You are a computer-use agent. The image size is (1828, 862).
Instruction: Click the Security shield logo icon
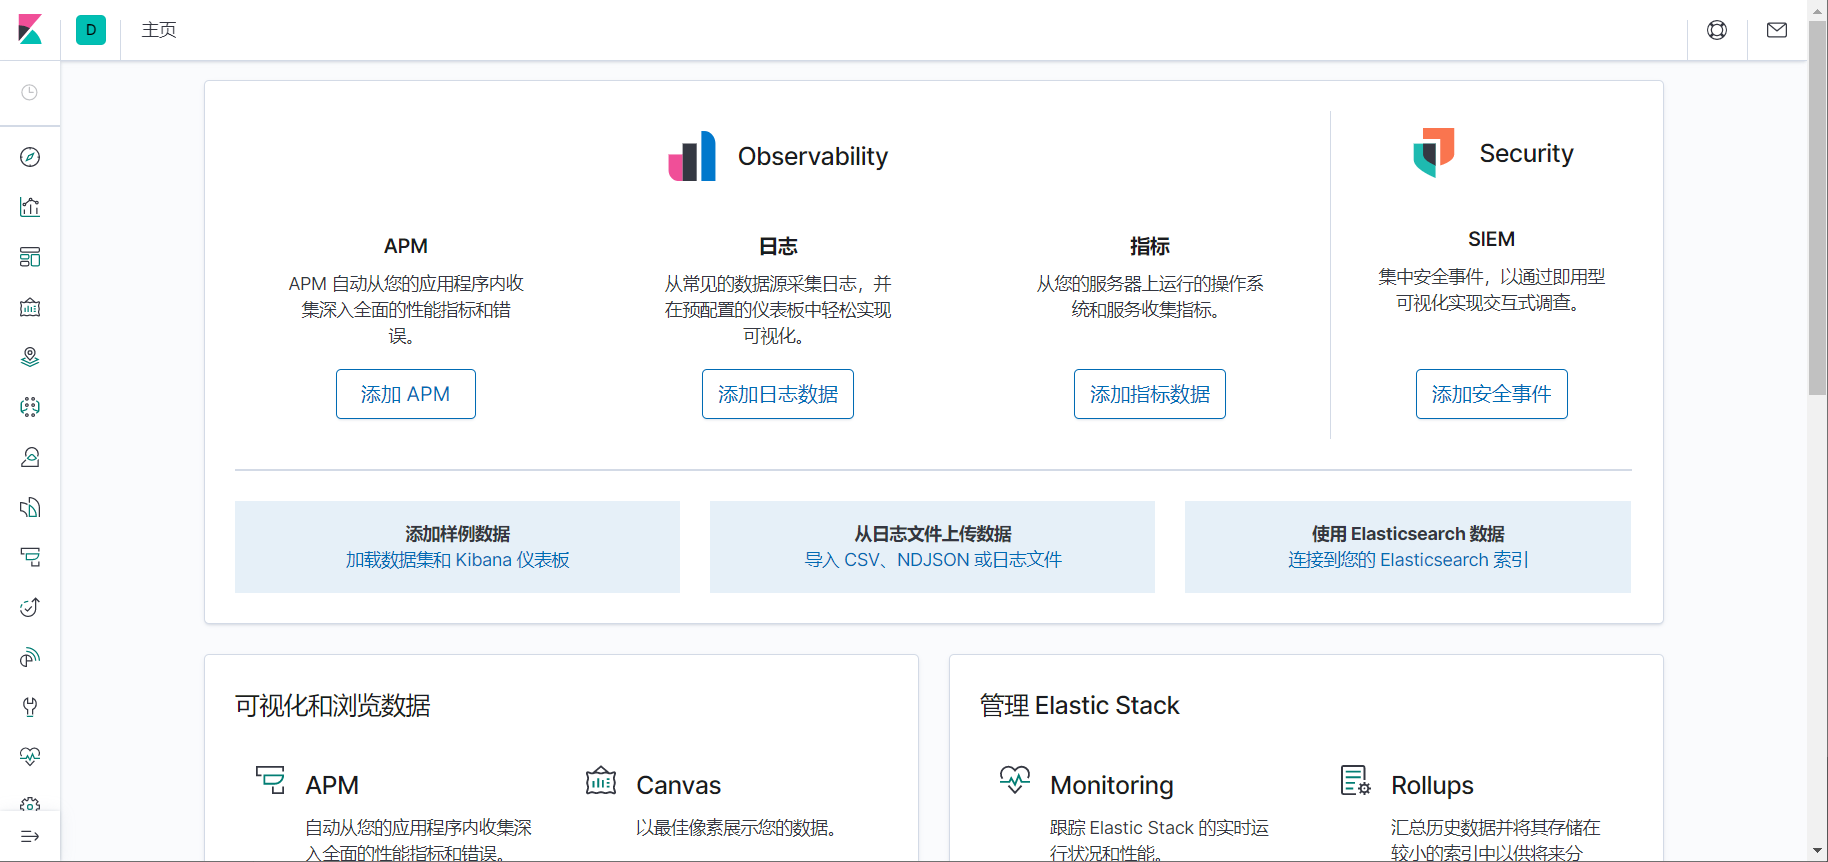coord(1434,152)
